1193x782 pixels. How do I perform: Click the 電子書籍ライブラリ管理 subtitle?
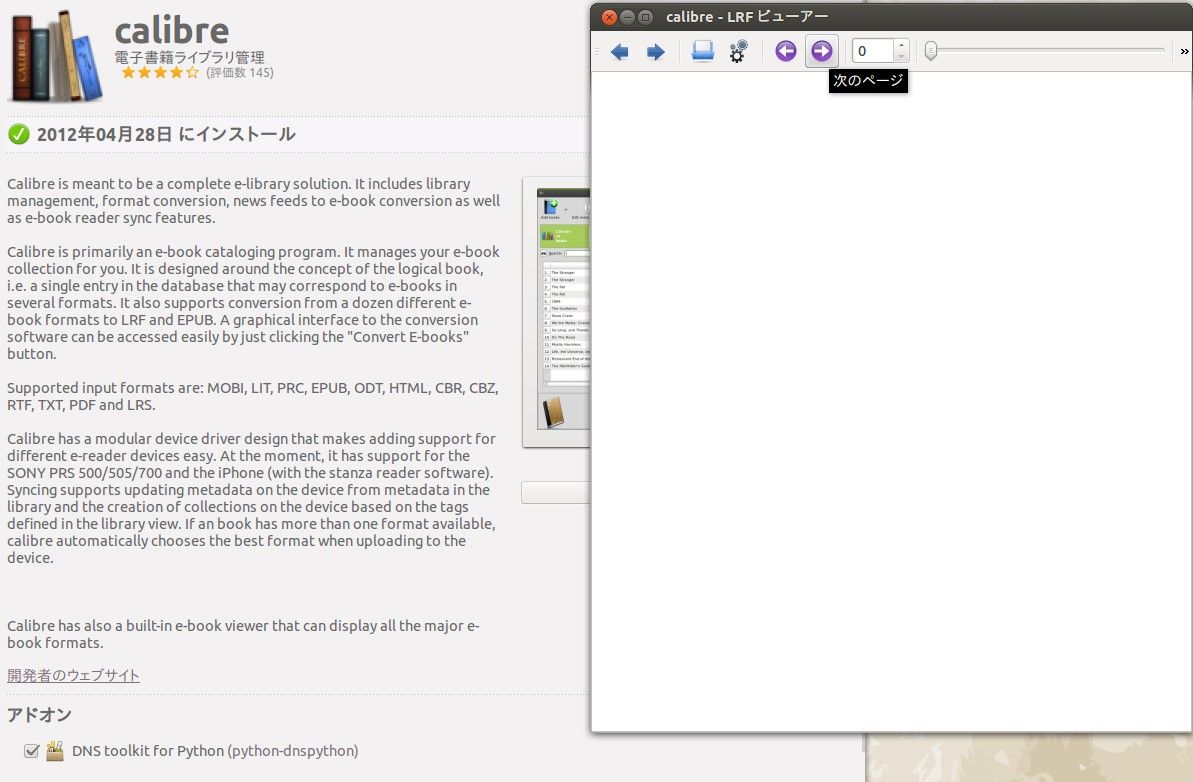click(x=189, y=57)
